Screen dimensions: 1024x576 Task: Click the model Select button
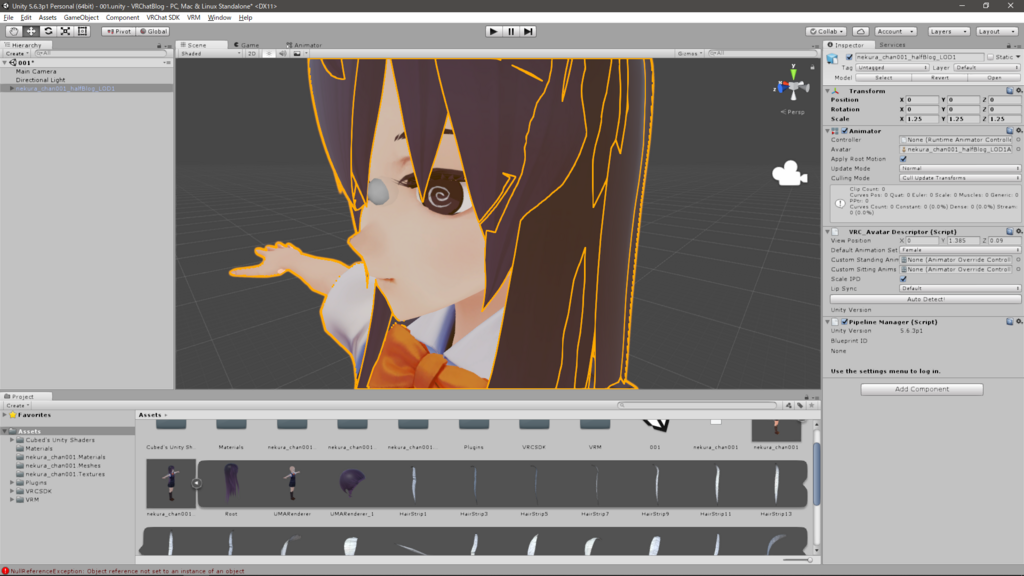[x=883, y=78]
